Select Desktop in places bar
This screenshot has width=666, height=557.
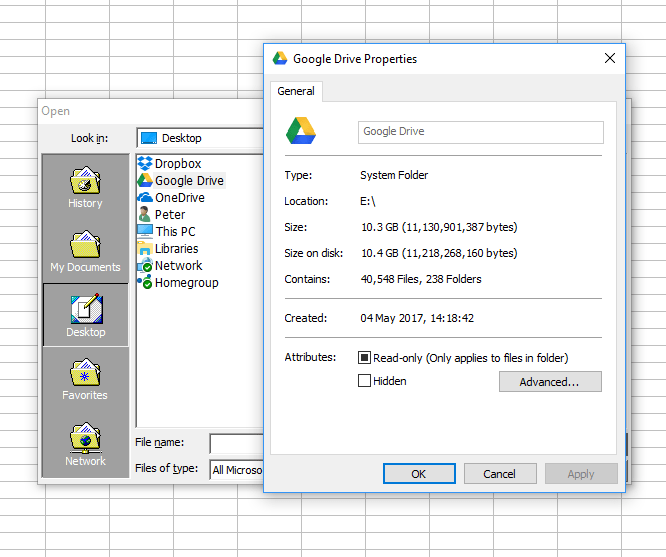click(85, 315)
